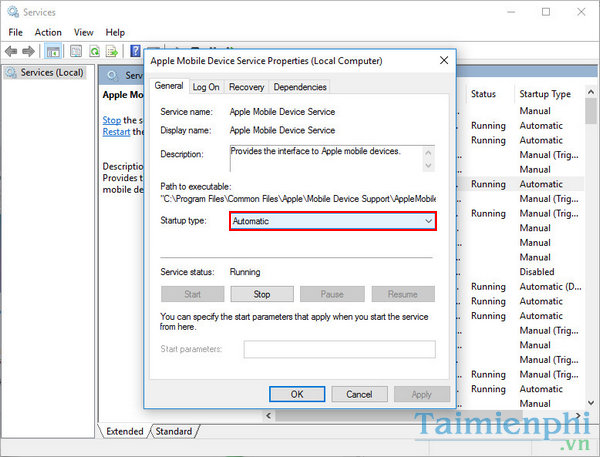Switch to the Recovery tab
Image resolution: width=600 pixels, height=457 pixels.
click(x=246, y=87)
